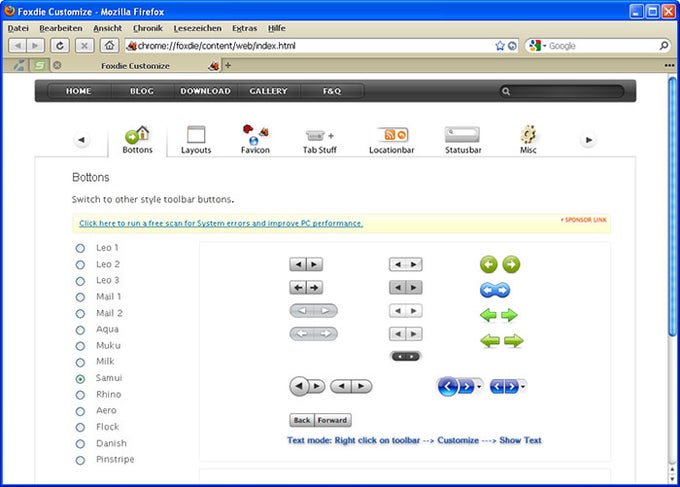Image resolution: width=680 pixels, height=487 pixels.
Task: Open the Favicon category icon
Action: 255,140
